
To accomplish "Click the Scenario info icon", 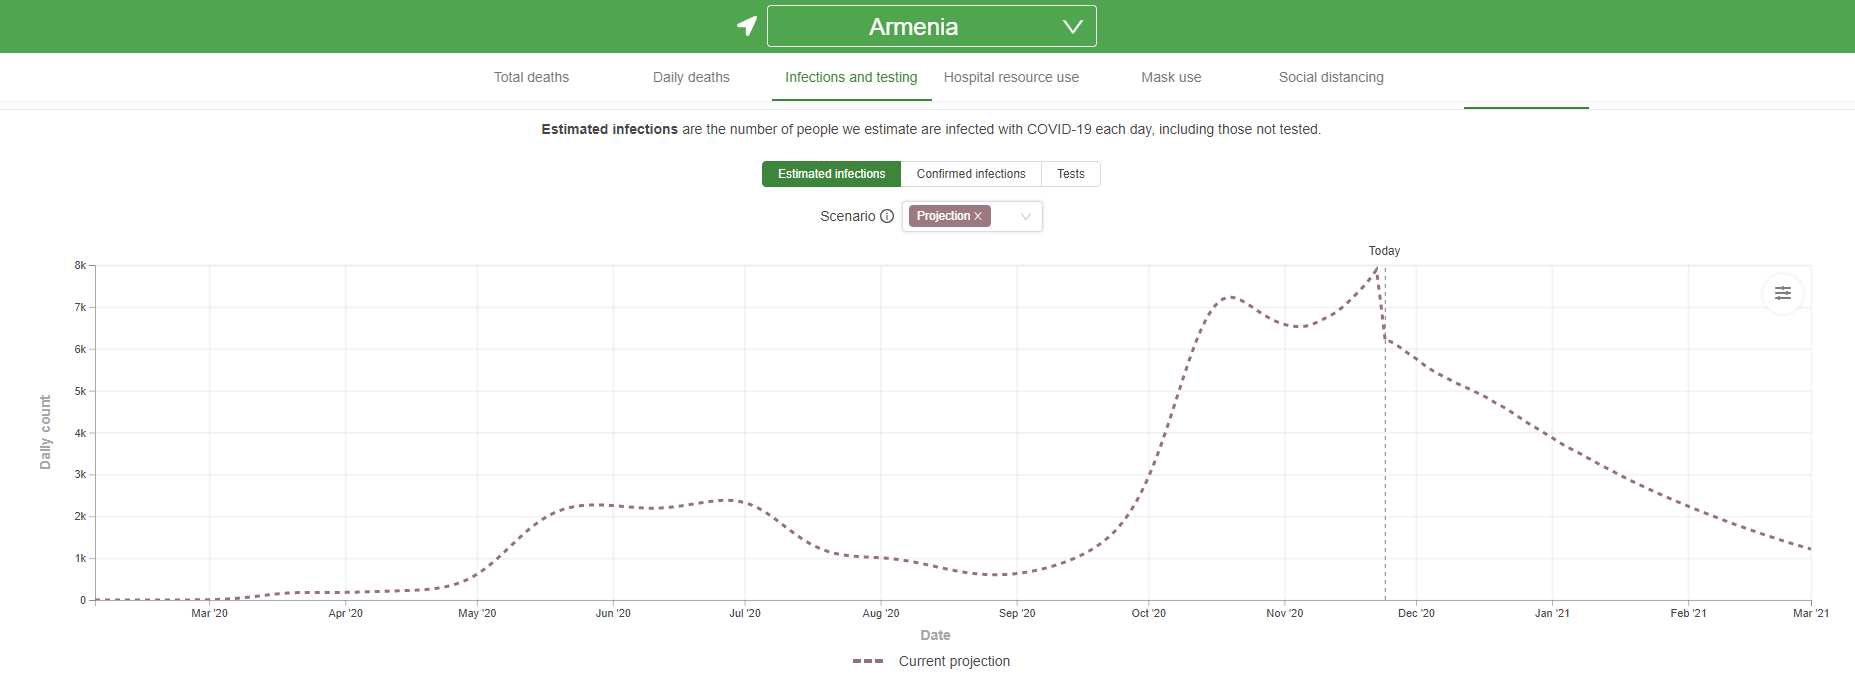I will (887, 216).
